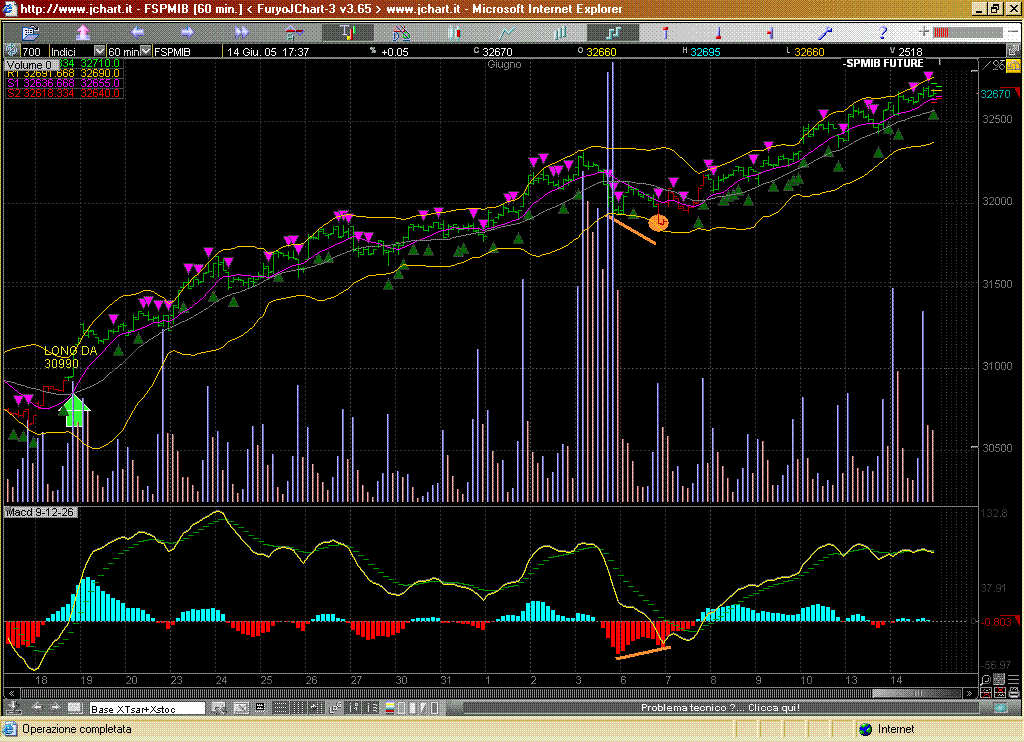Click the Internet zone status bar icon
The image size is (1024, 742).
pyautogui.click(x=865, y=729)
